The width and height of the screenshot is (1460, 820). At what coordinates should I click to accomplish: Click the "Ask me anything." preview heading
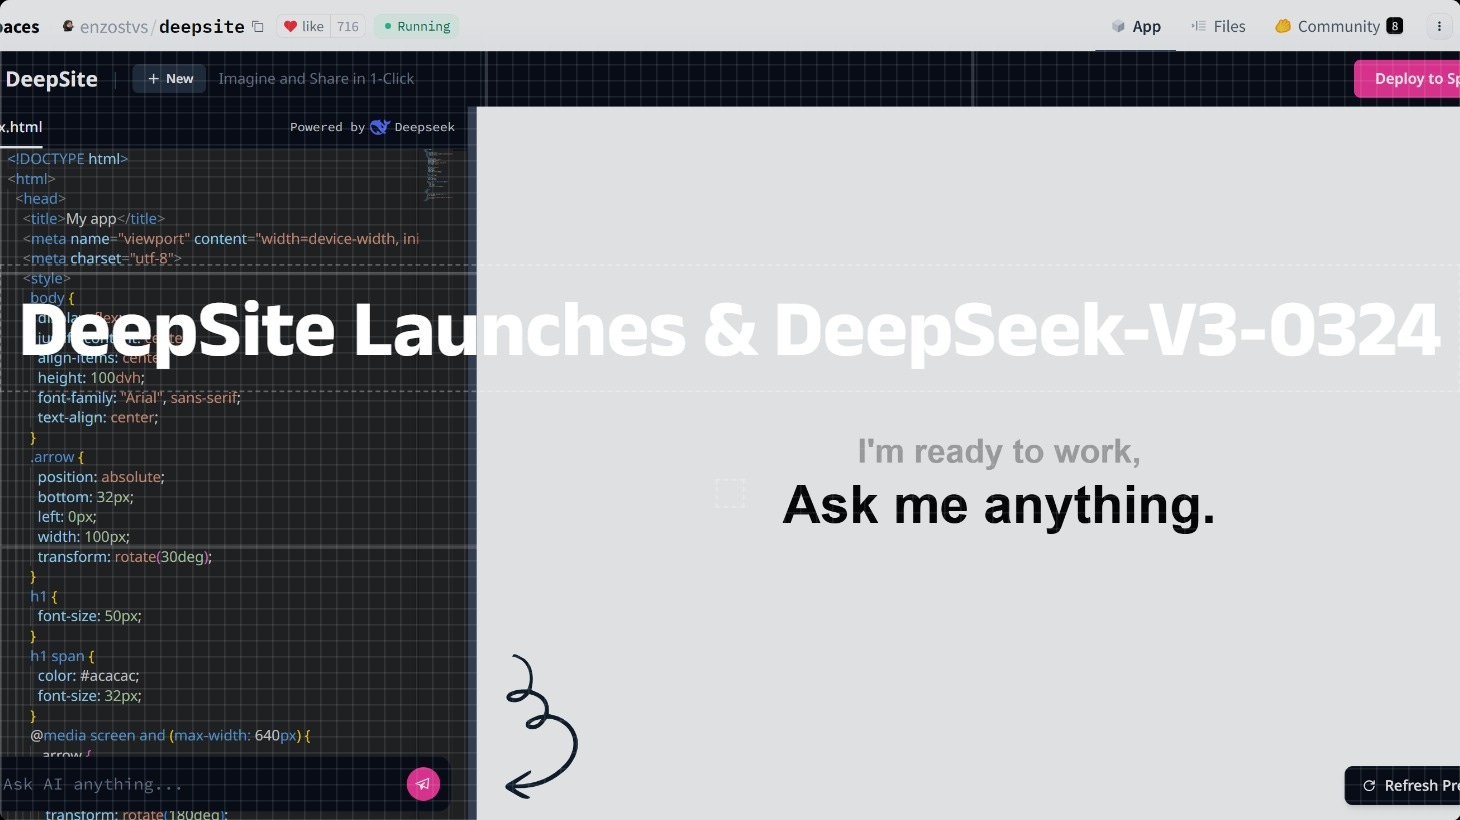click(999, 505)
